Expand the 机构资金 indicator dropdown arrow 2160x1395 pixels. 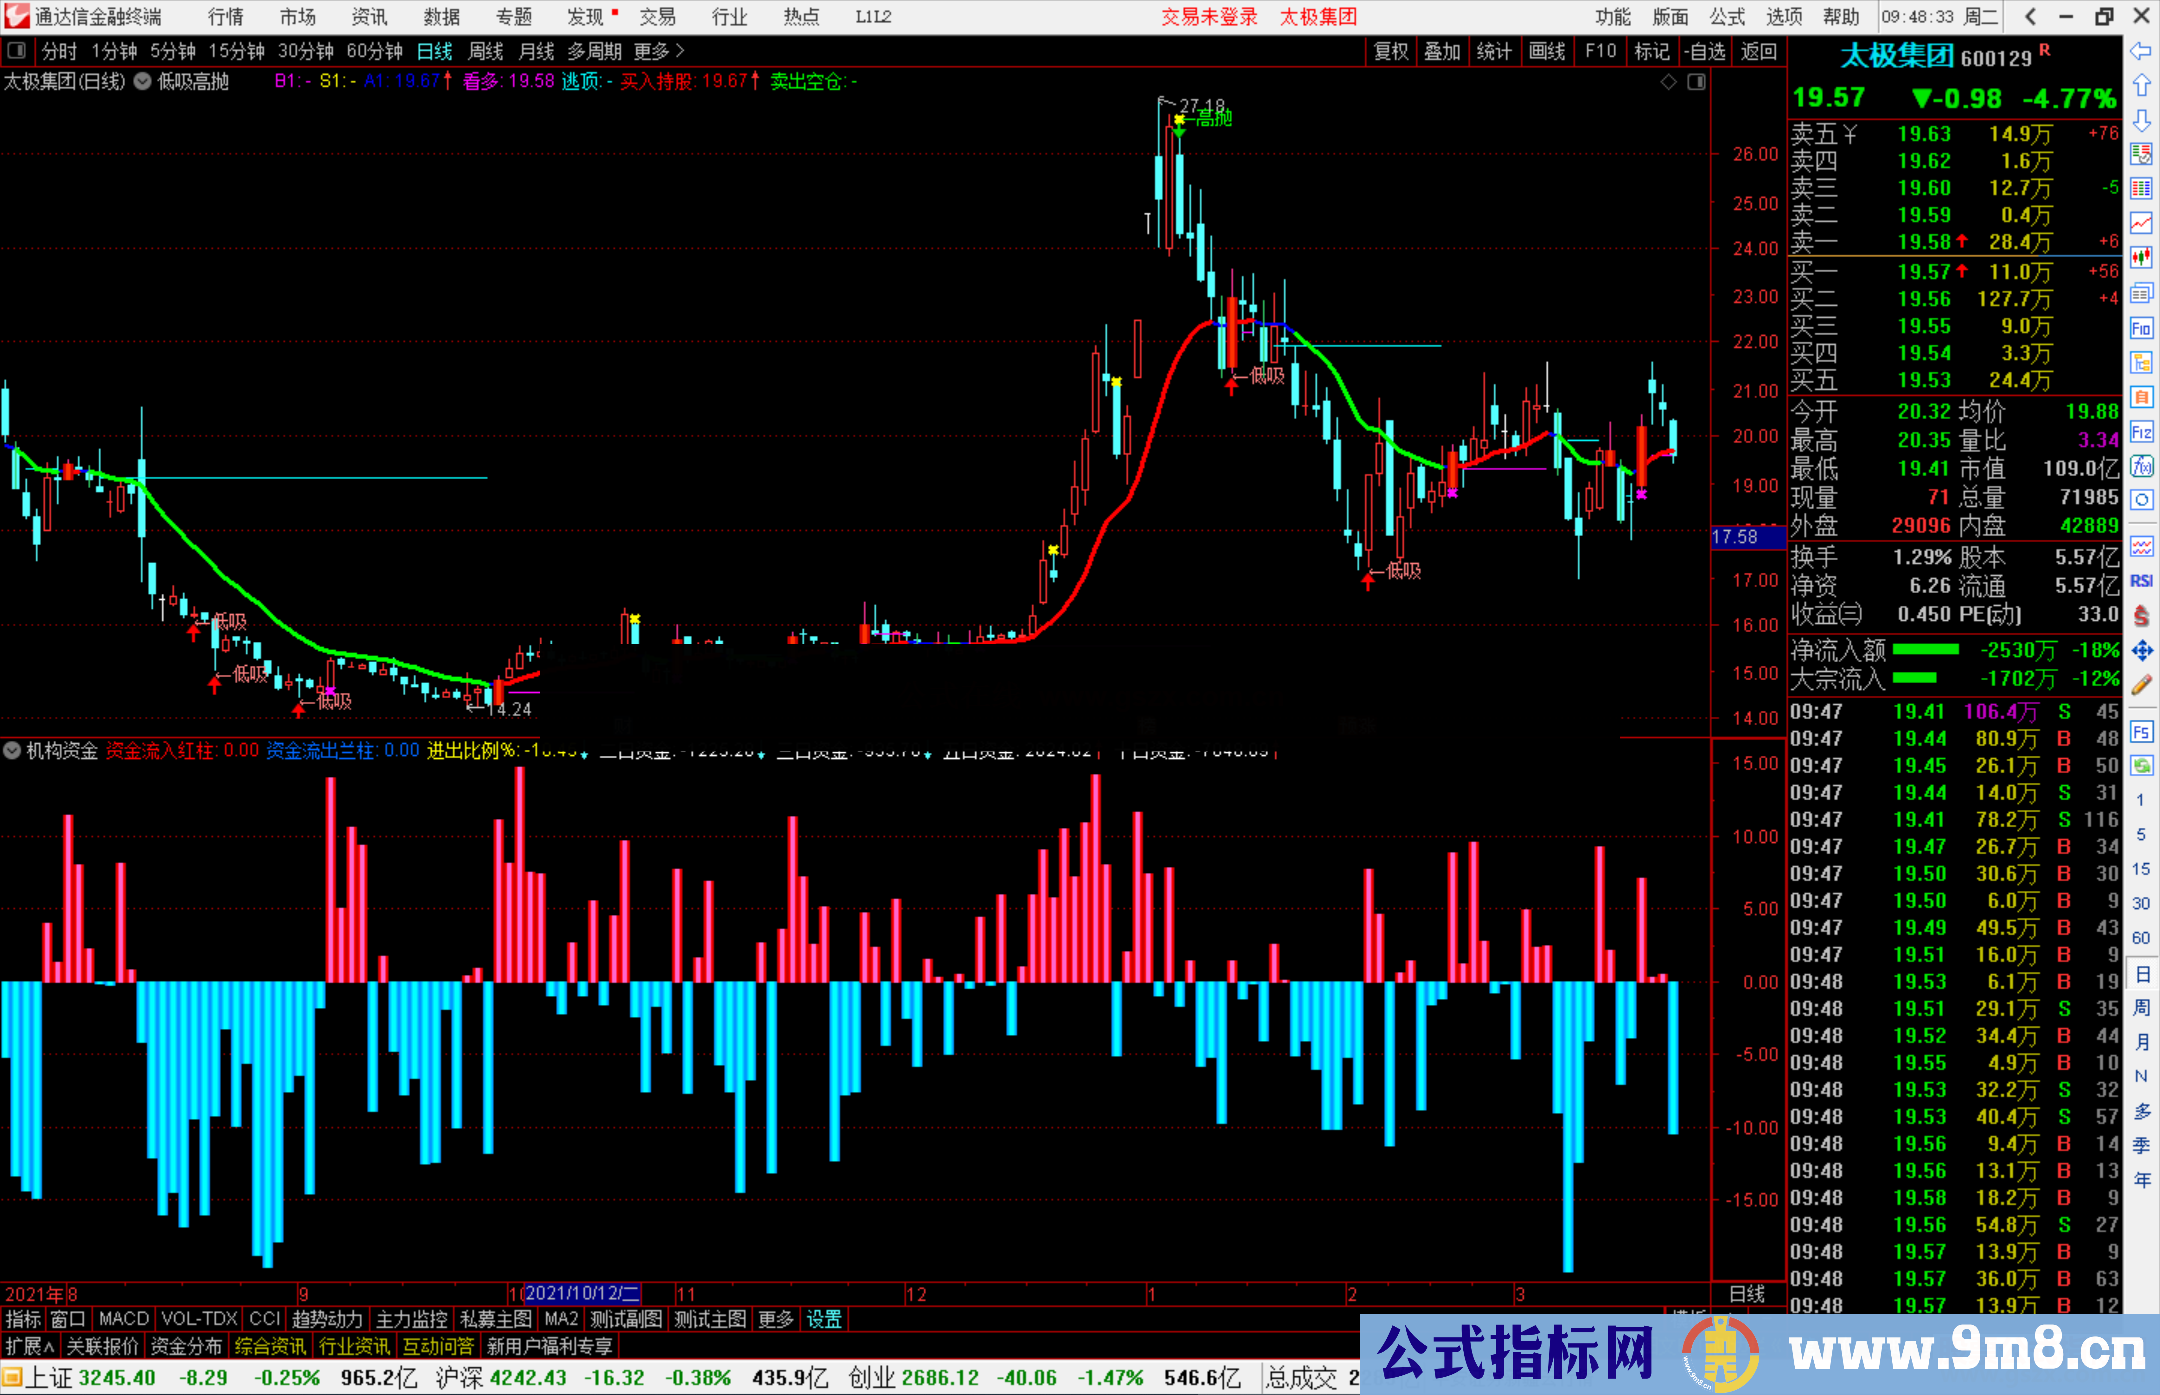[x=12, y=750]
